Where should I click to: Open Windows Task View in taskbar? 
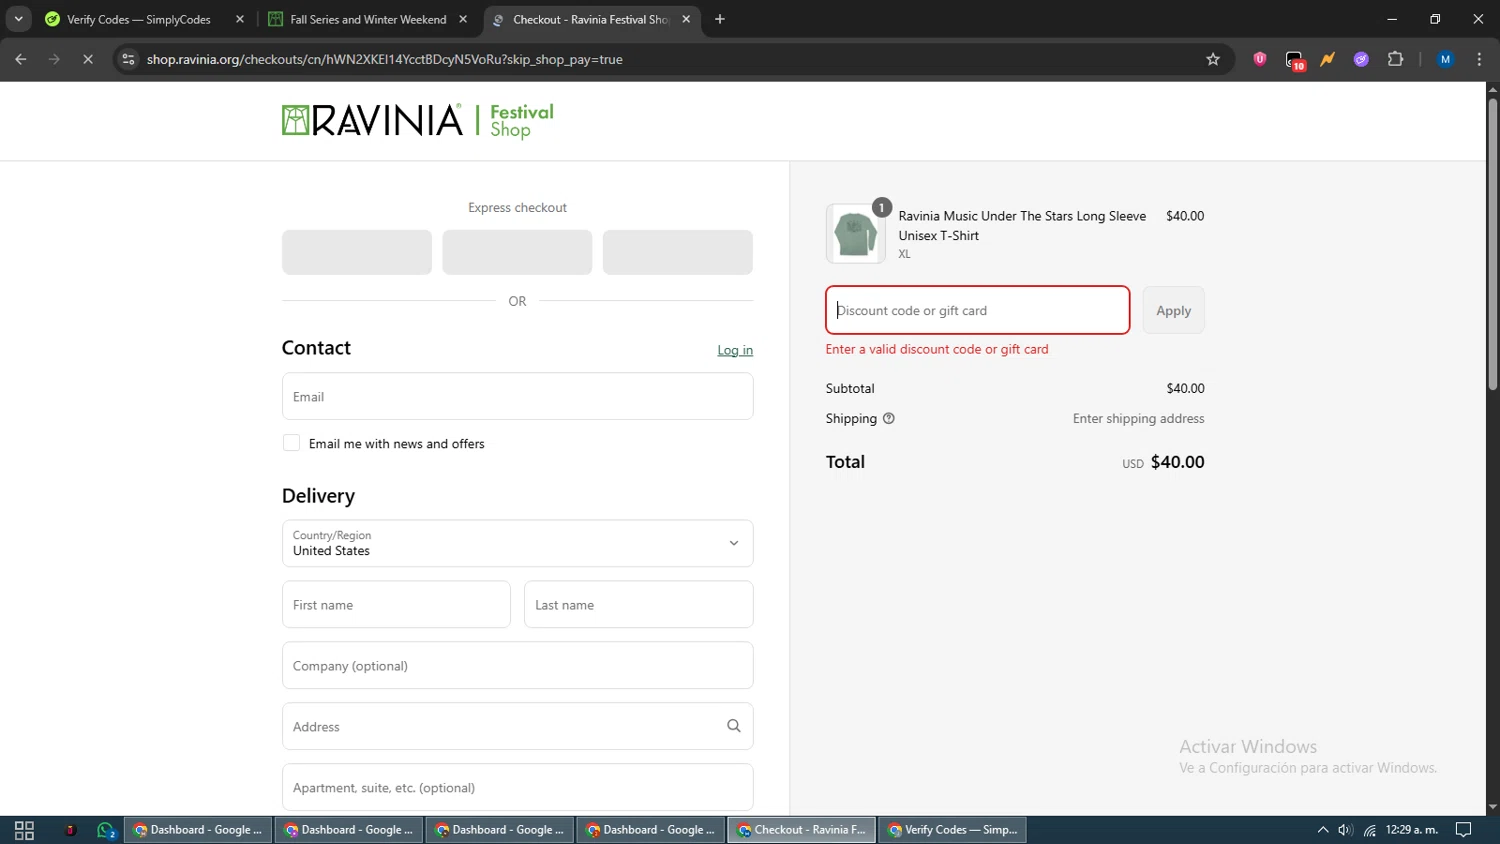click(x=24, y=830)
